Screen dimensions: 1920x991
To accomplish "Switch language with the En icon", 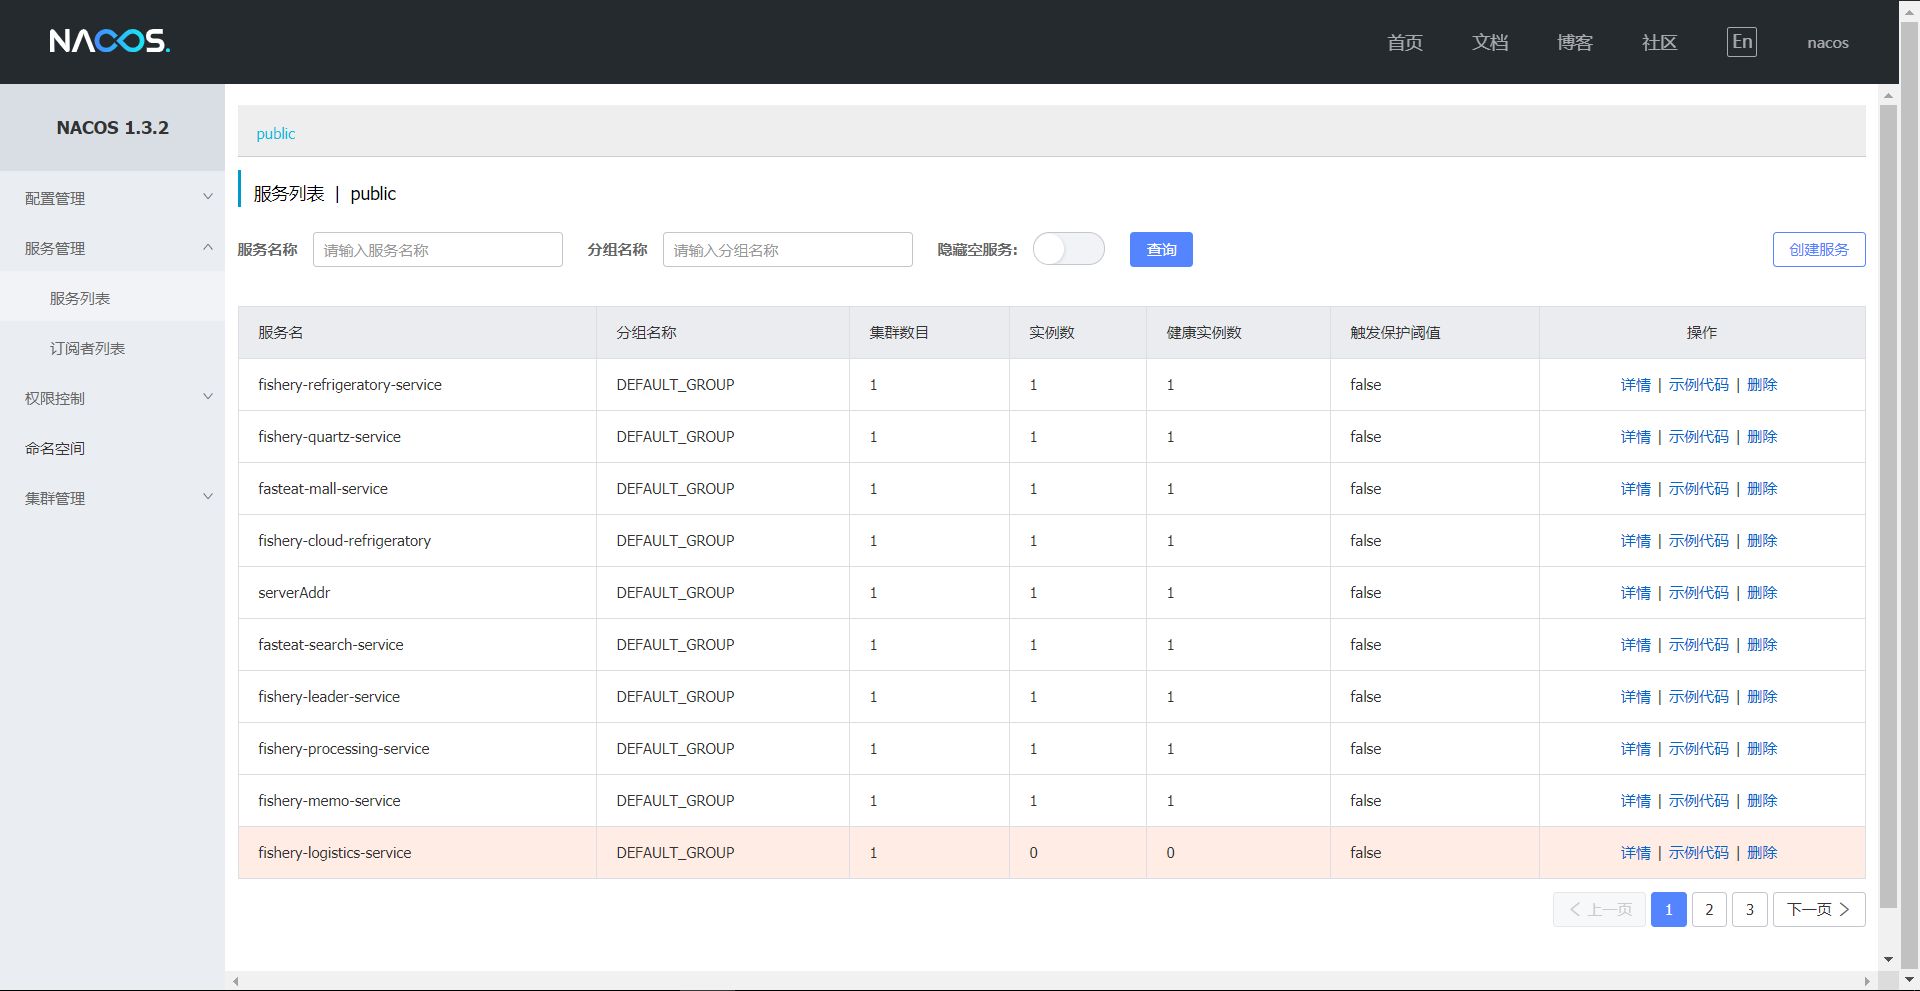I will (x=1742, y=42).
